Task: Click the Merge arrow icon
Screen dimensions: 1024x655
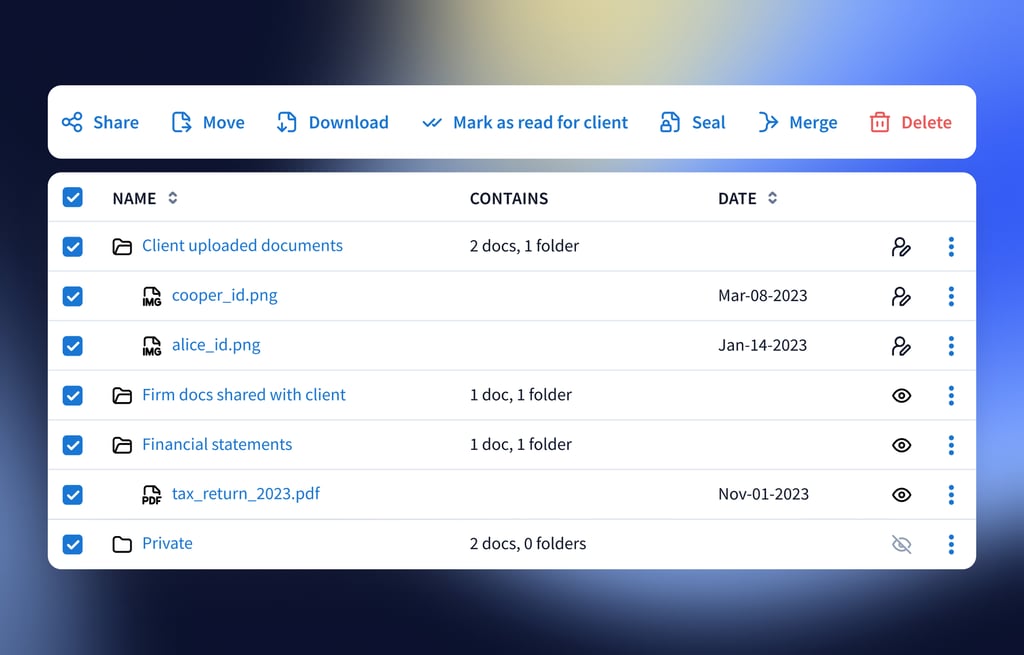Action: click(768, 123)
